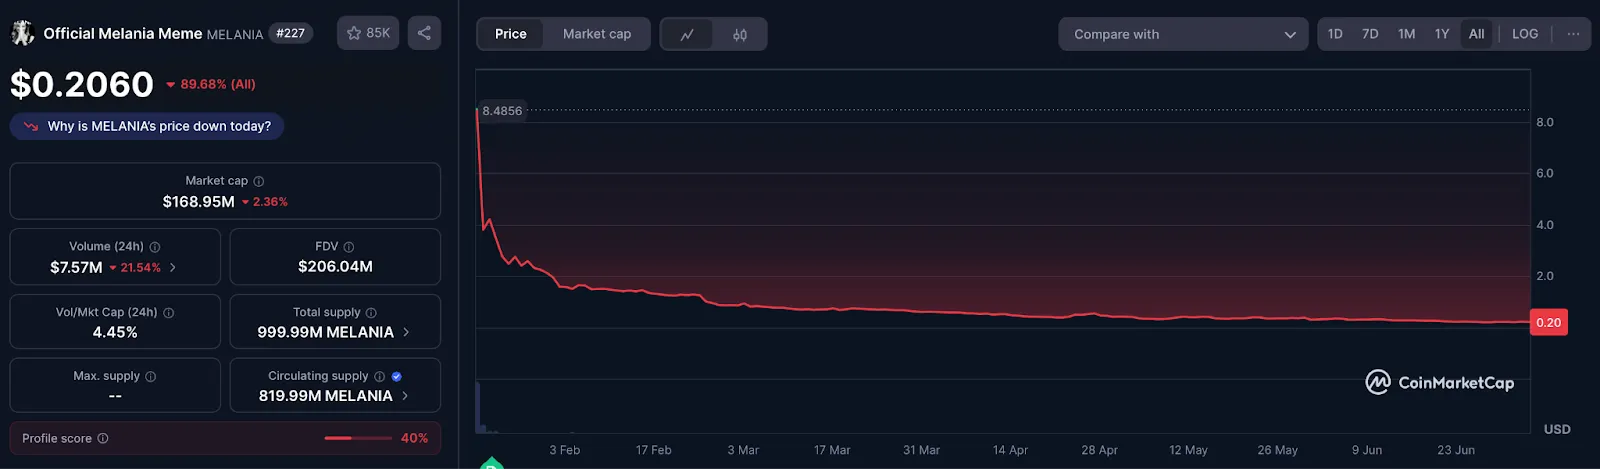
Task: Switch to the line chart icon
Action: click(687, 34)
